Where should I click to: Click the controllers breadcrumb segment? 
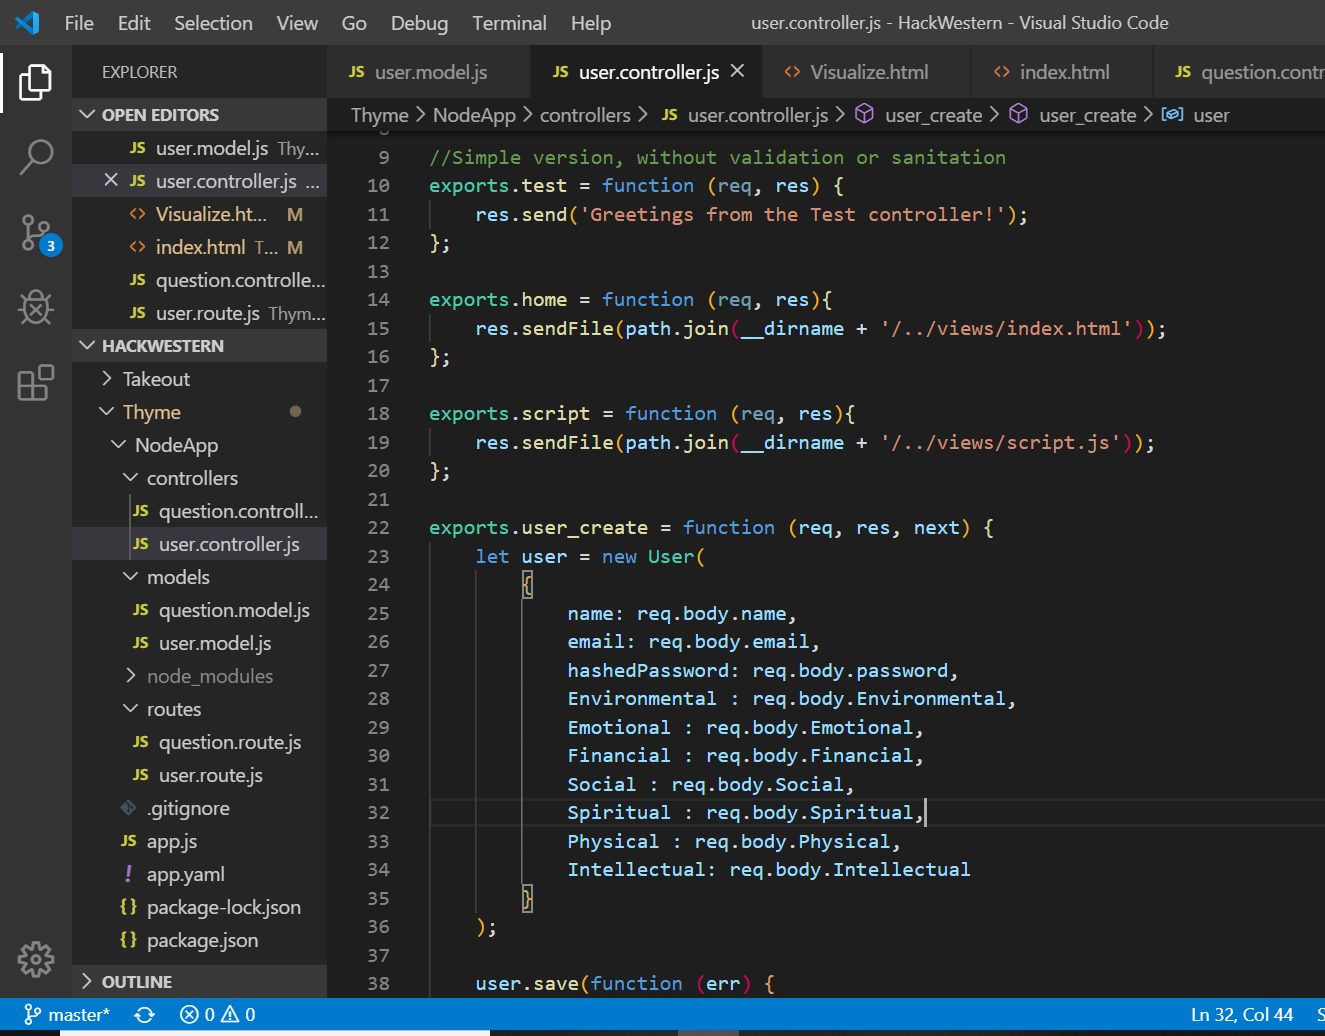click(x=585, y=115)
